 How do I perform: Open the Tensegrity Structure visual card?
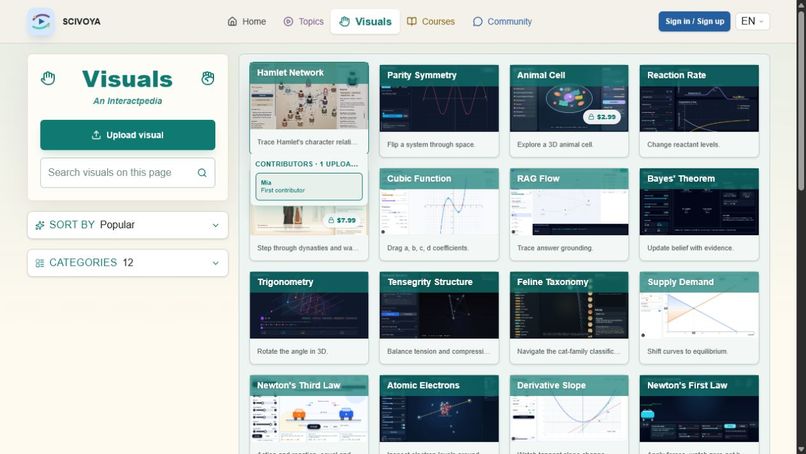pos(439,317)
